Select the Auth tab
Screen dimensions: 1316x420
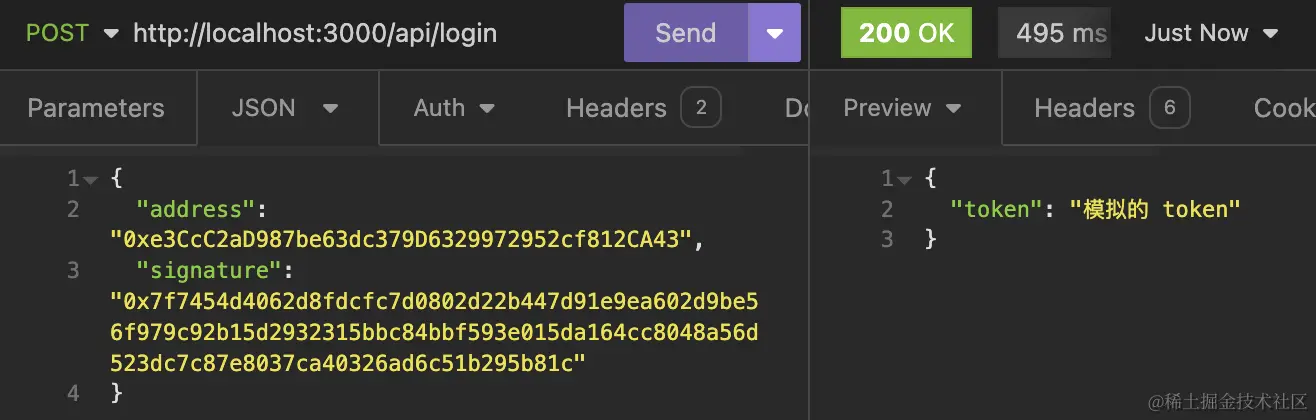pos(454,108)
